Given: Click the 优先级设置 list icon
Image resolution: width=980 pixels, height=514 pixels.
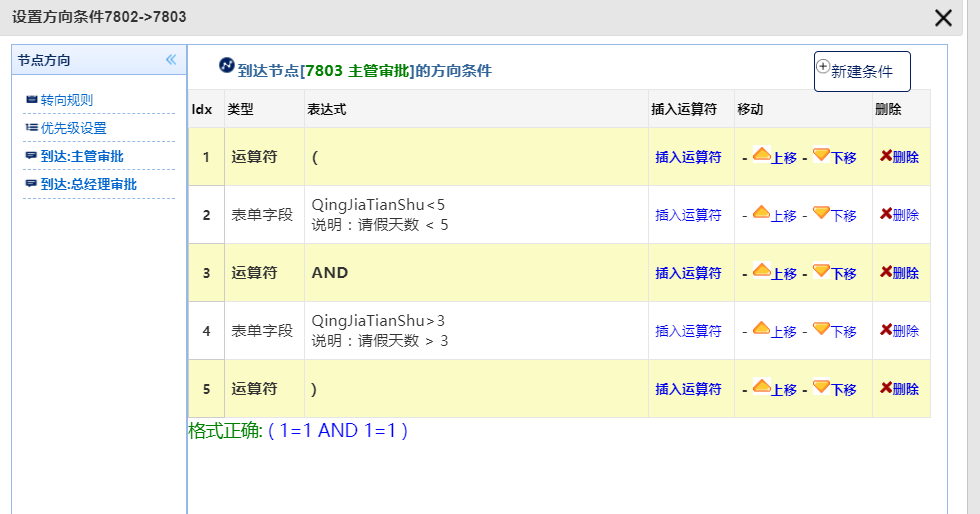Looking at the screenshot, I should [32, 128].
